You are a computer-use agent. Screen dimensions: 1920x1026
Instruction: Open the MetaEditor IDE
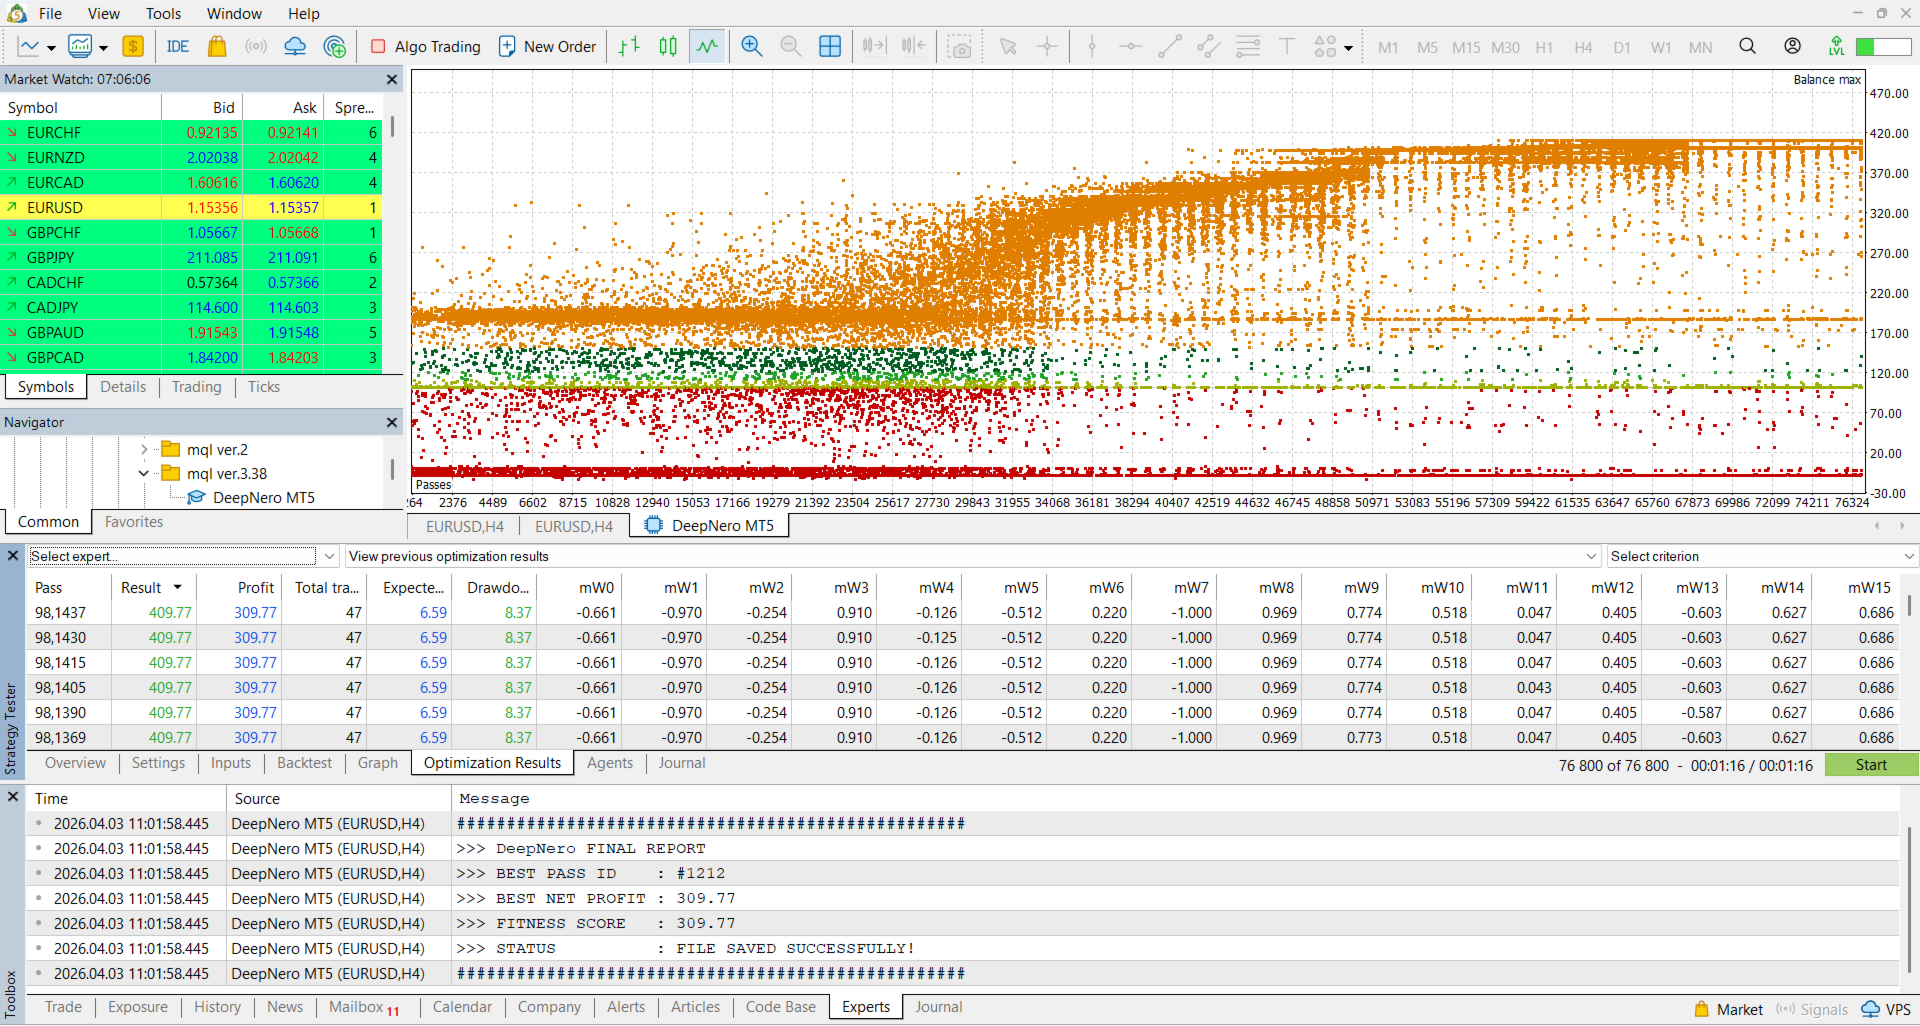tap(178, 46)
